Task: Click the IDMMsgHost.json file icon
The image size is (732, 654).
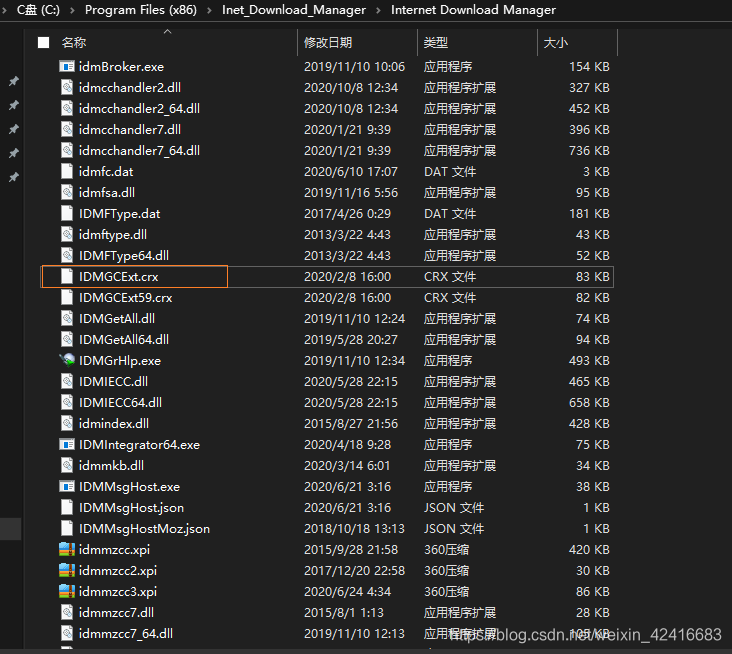Action: click(67, 508)
